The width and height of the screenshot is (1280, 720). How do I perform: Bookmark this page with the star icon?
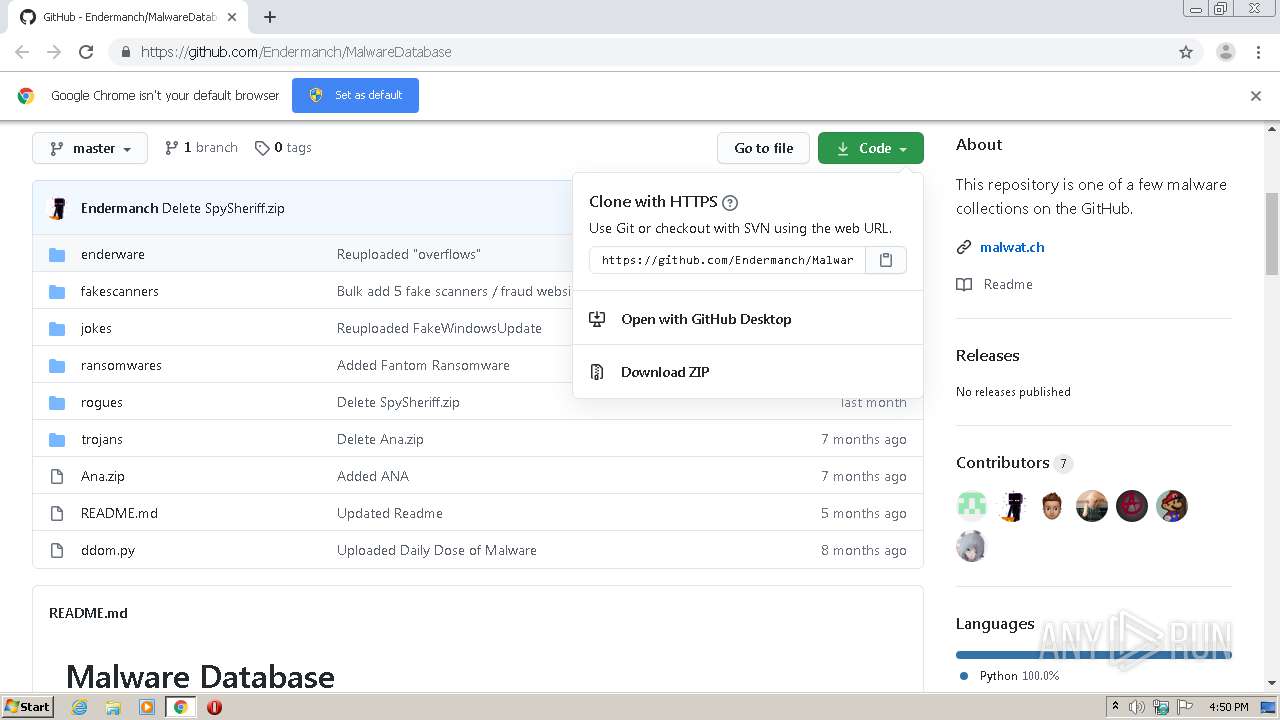pos(1186,52)
